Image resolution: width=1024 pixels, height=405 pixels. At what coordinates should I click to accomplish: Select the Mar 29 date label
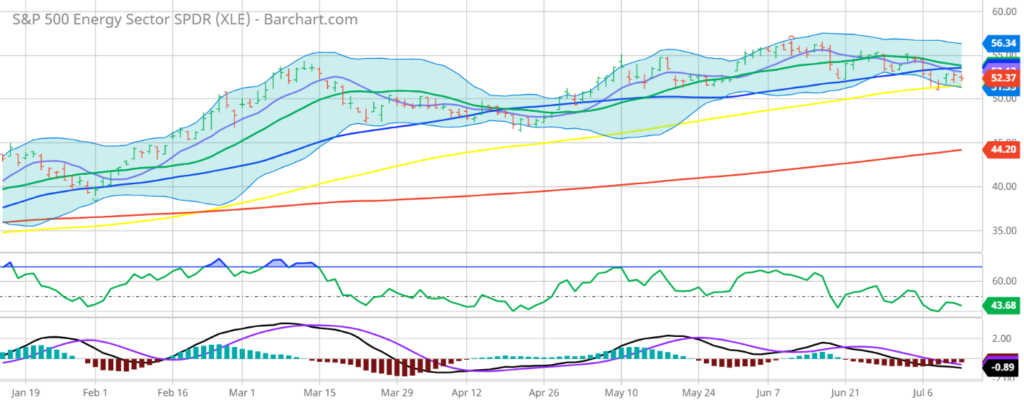(x=396, y=394)
